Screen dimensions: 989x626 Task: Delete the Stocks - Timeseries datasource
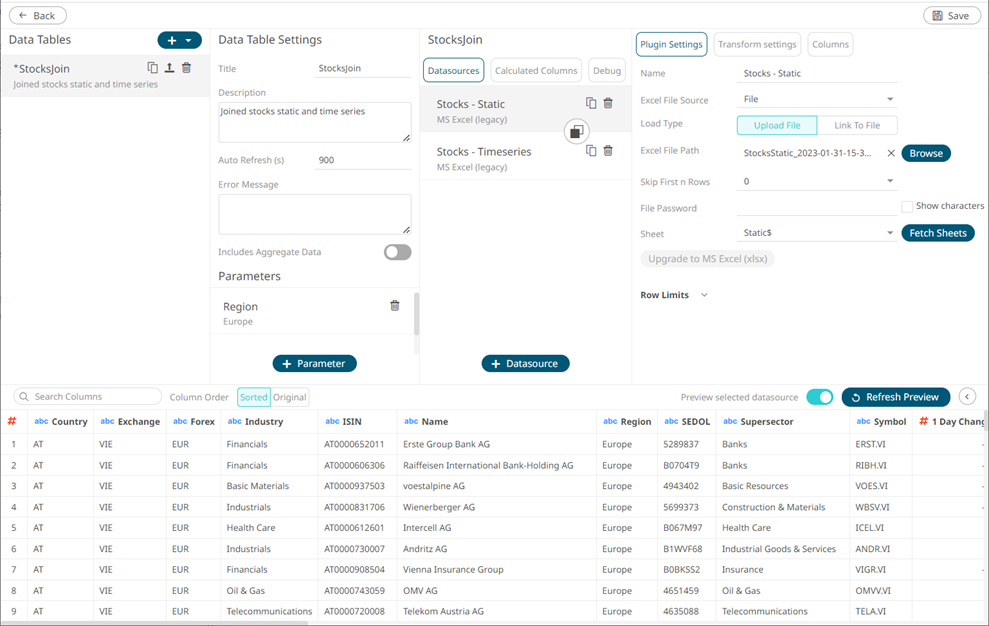coord(608,150)
